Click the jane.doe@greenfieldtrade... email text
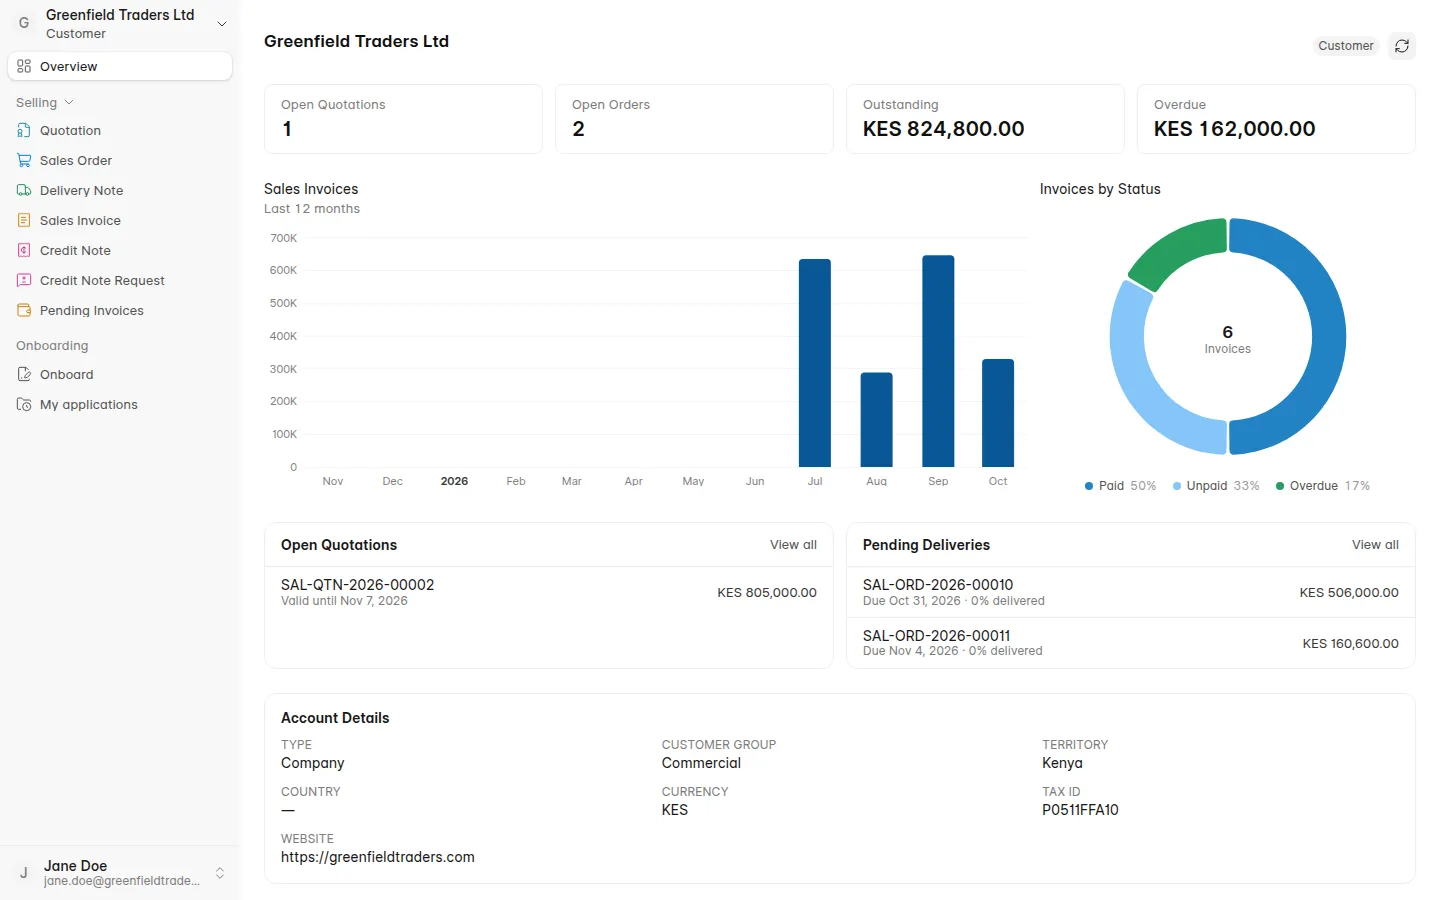Image resolution: width=1440 pixels, height=900 pixels. (122, 881)
